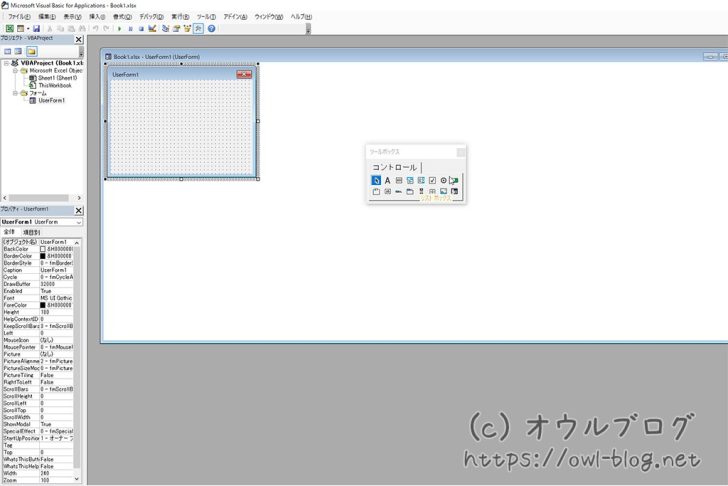This screenshot has height=486, width=728.
Task: Click the BackColor property color swatch
Action: click(x=43, y=249)
